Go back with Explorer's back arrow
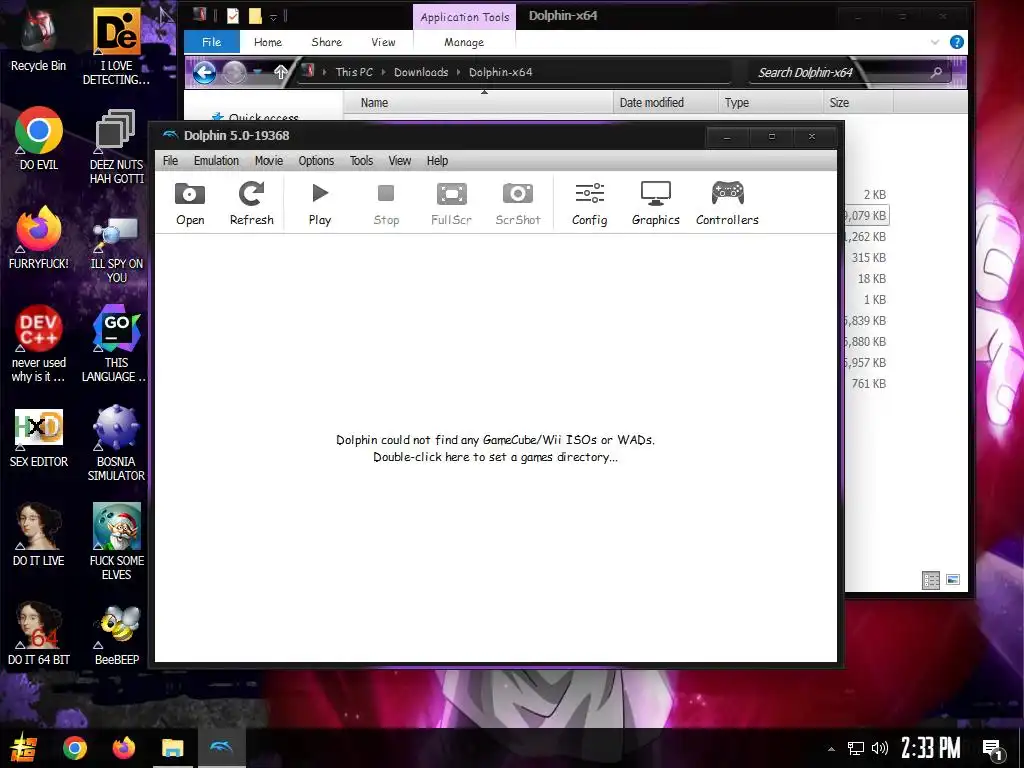1024x768 pixels. pos(204,72)
